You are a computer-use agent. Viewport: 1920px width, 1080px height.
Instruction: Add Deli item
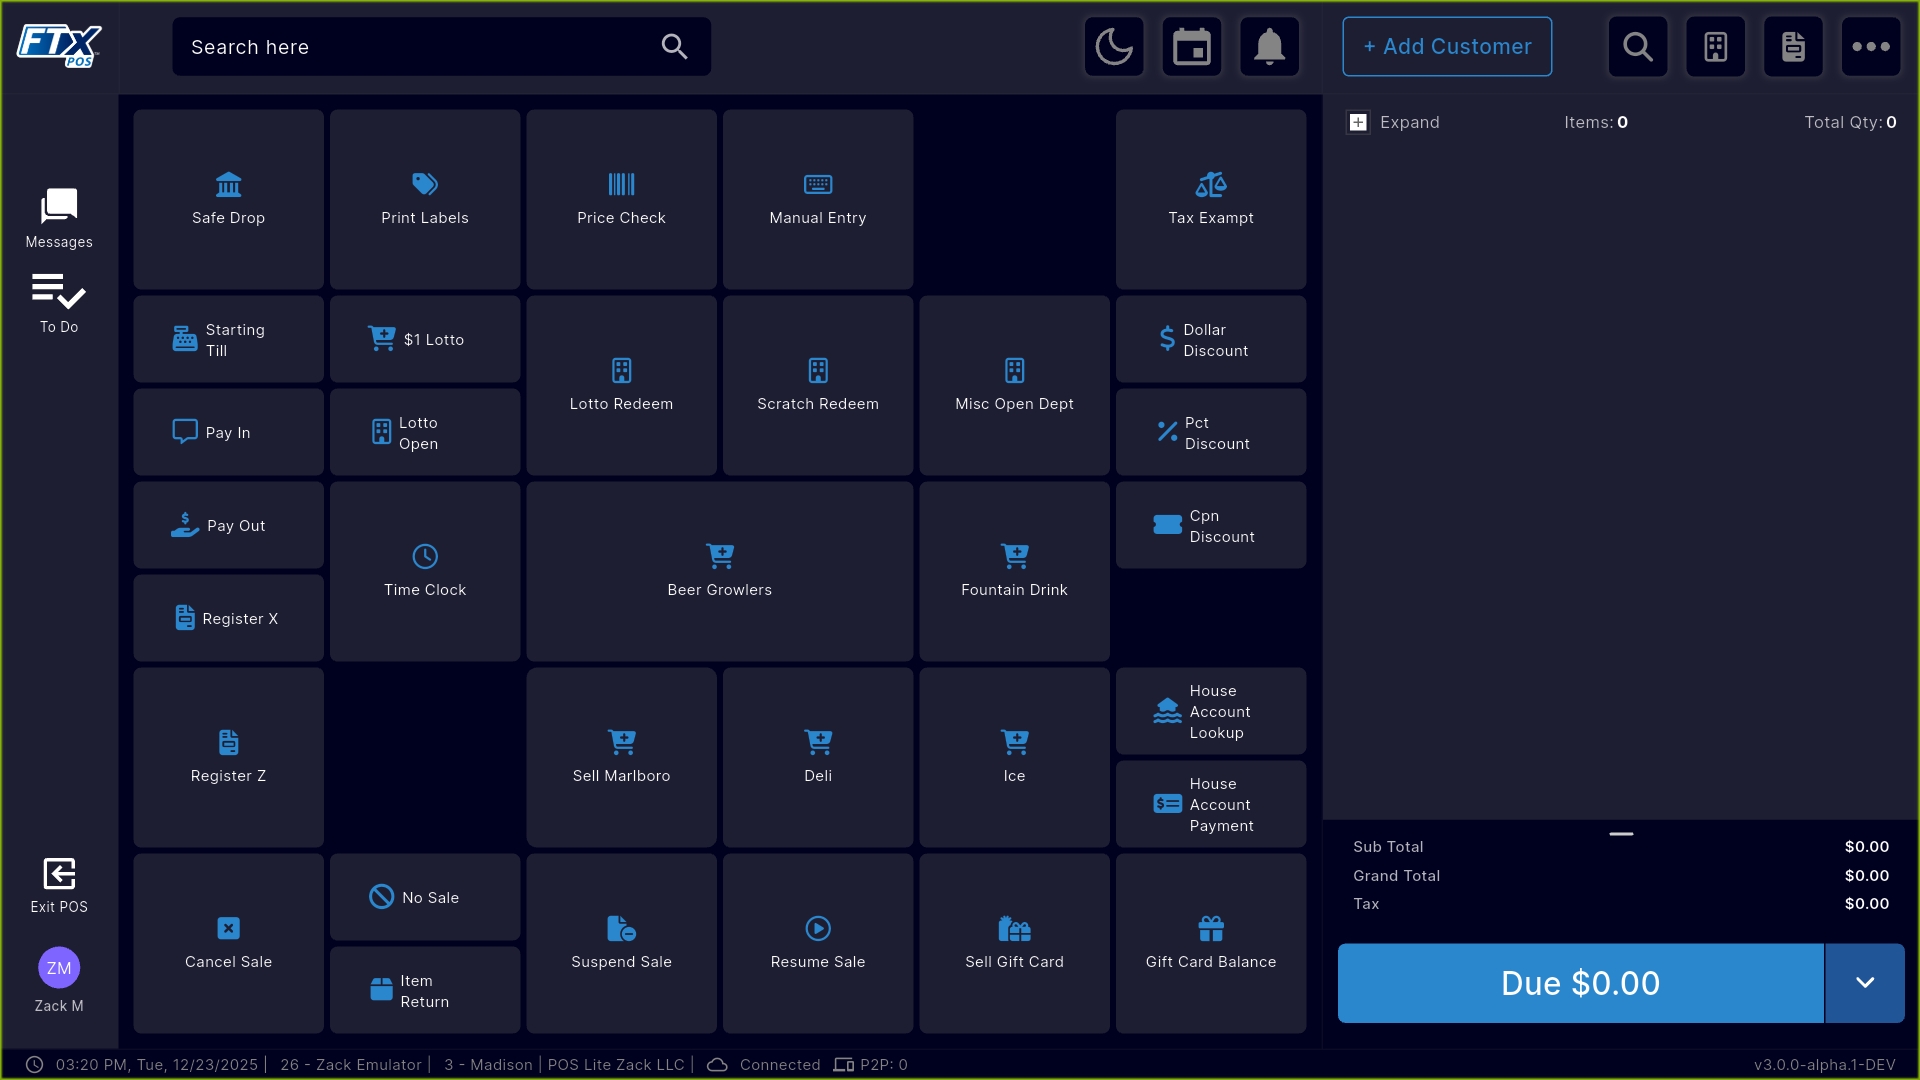pyautogui.click(x=818, y=757)
